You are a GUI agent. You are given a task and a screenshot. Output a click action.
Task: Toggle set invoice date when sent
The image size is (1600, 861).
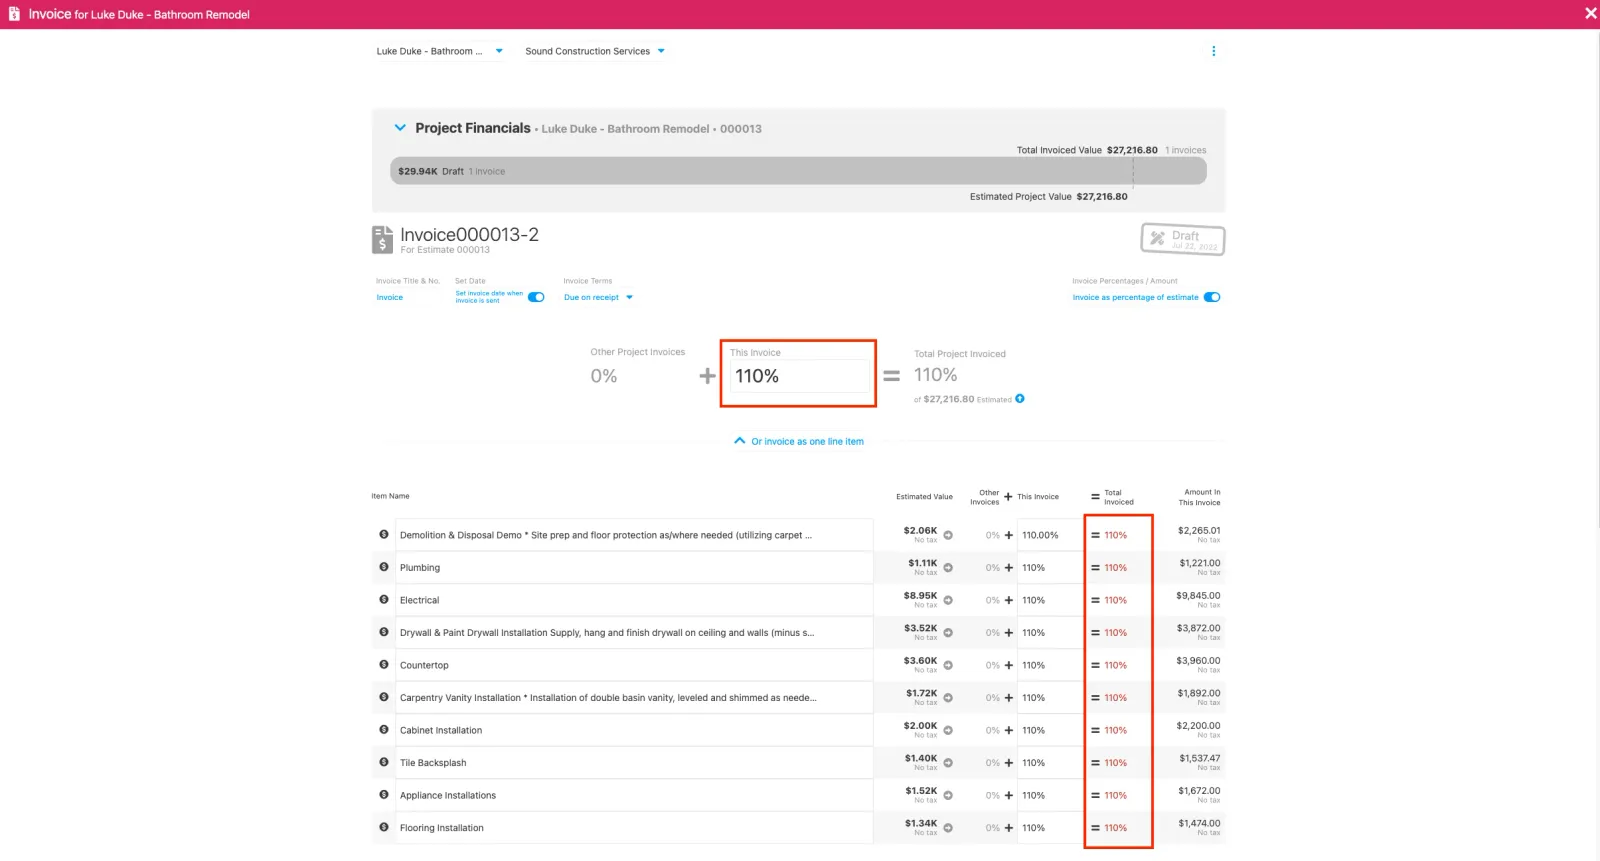point(536,297)
